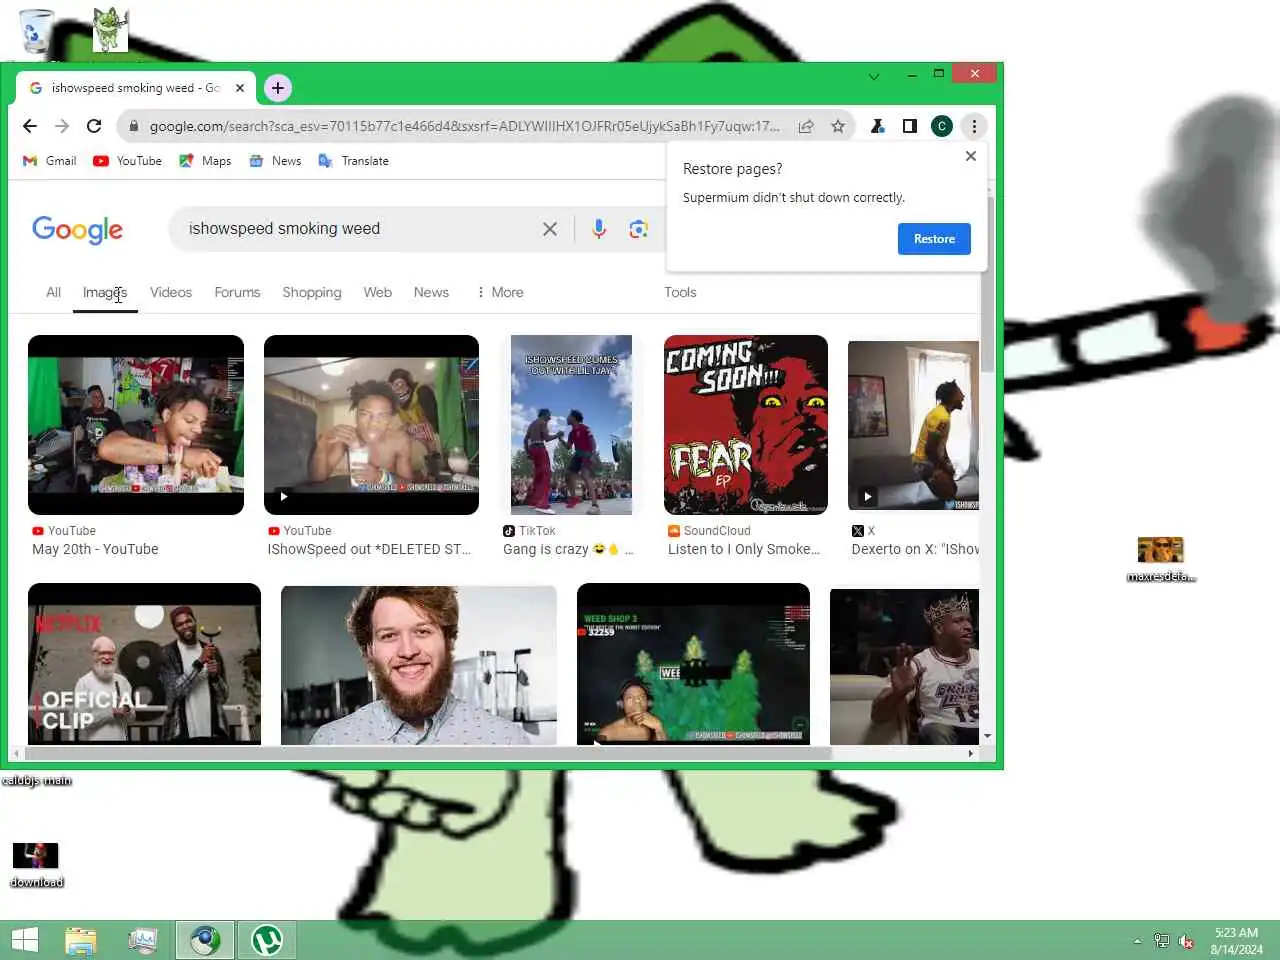The image size is (1280, 960).
Task: Show hidden system tray icons
Action: click(1137, 941)
